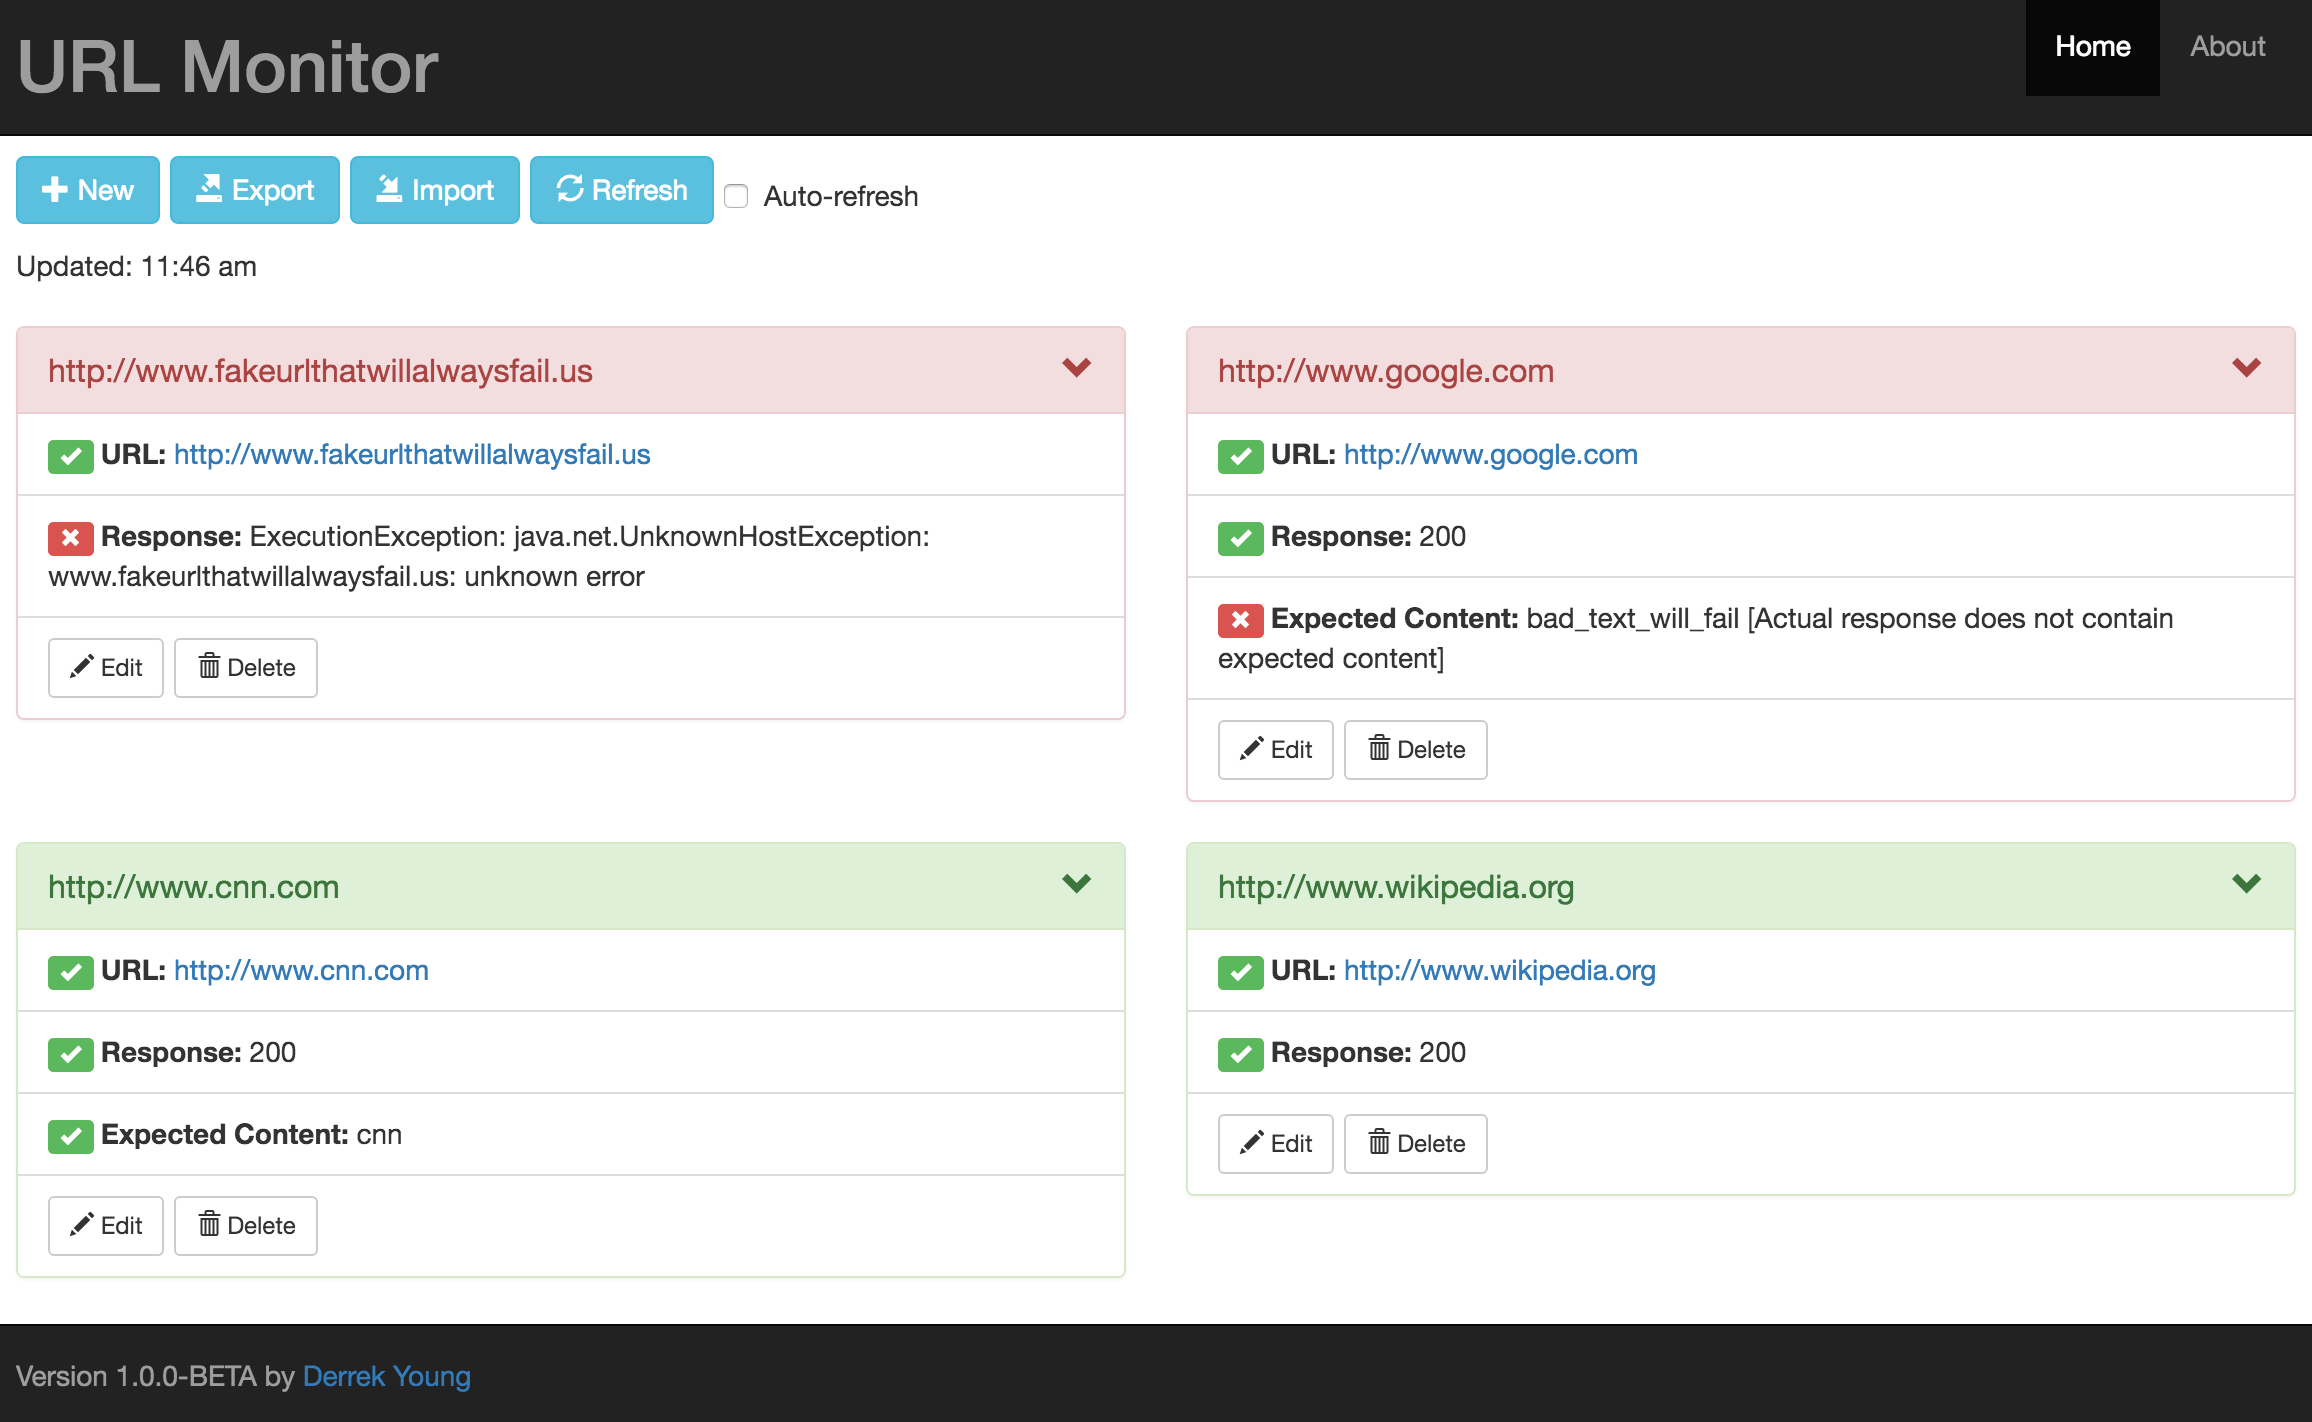Click green check icon beside wikipedia Response
Screen dimensions: 2312x1422
click(x=1240, y=1054)
